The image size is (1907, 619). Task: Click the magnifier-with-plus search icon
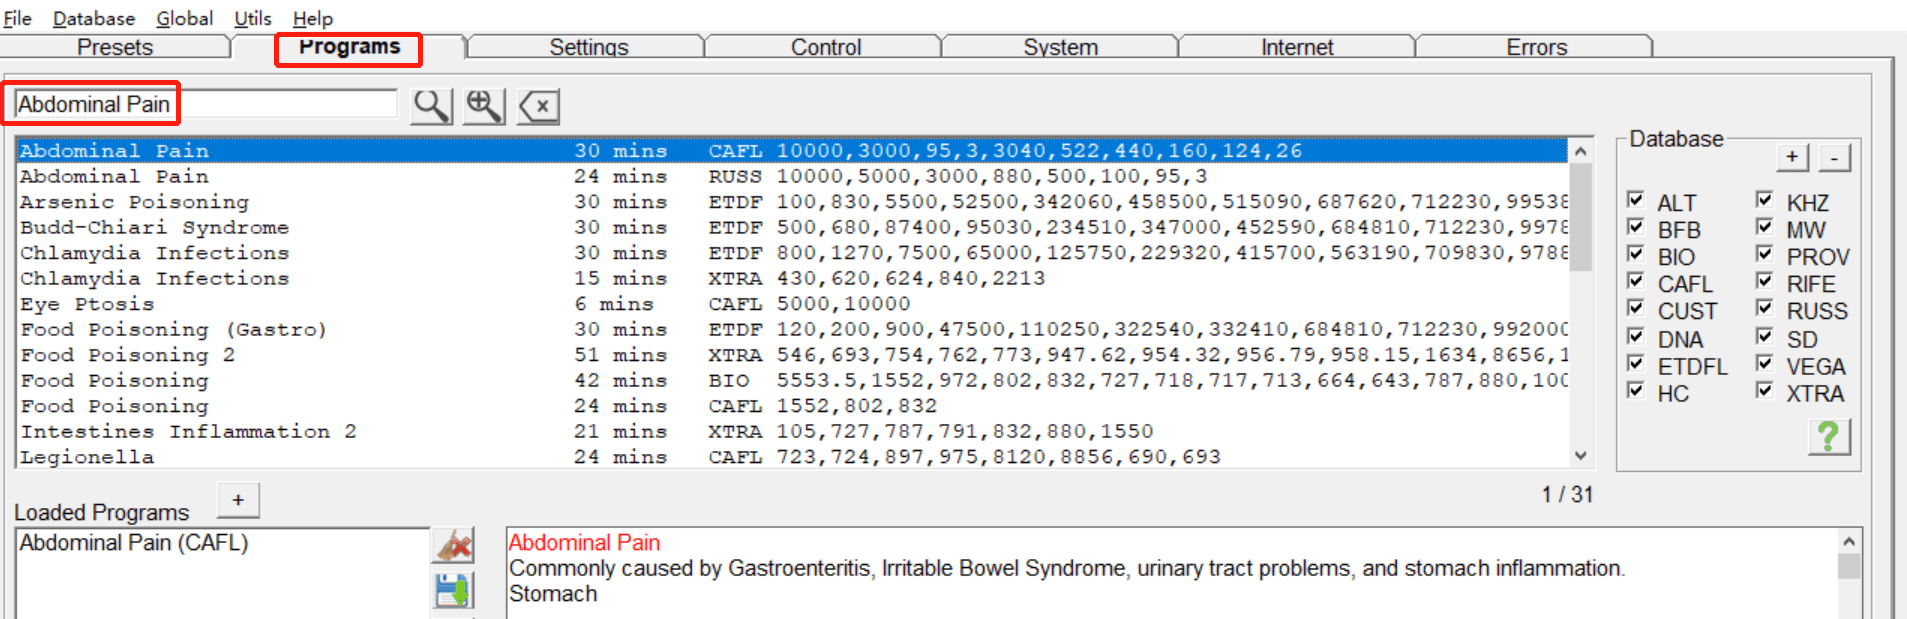point(484,105)
